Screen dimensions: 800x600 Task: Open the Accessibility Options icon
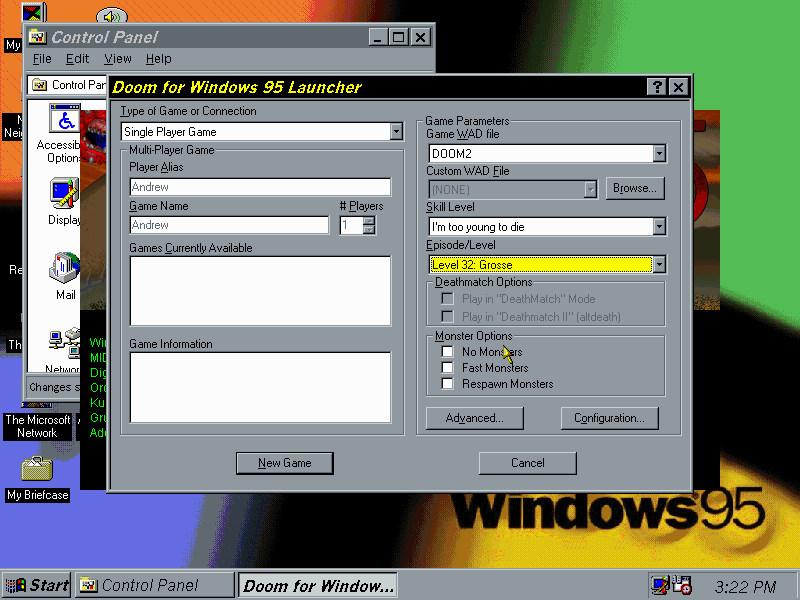coord(65,124)
